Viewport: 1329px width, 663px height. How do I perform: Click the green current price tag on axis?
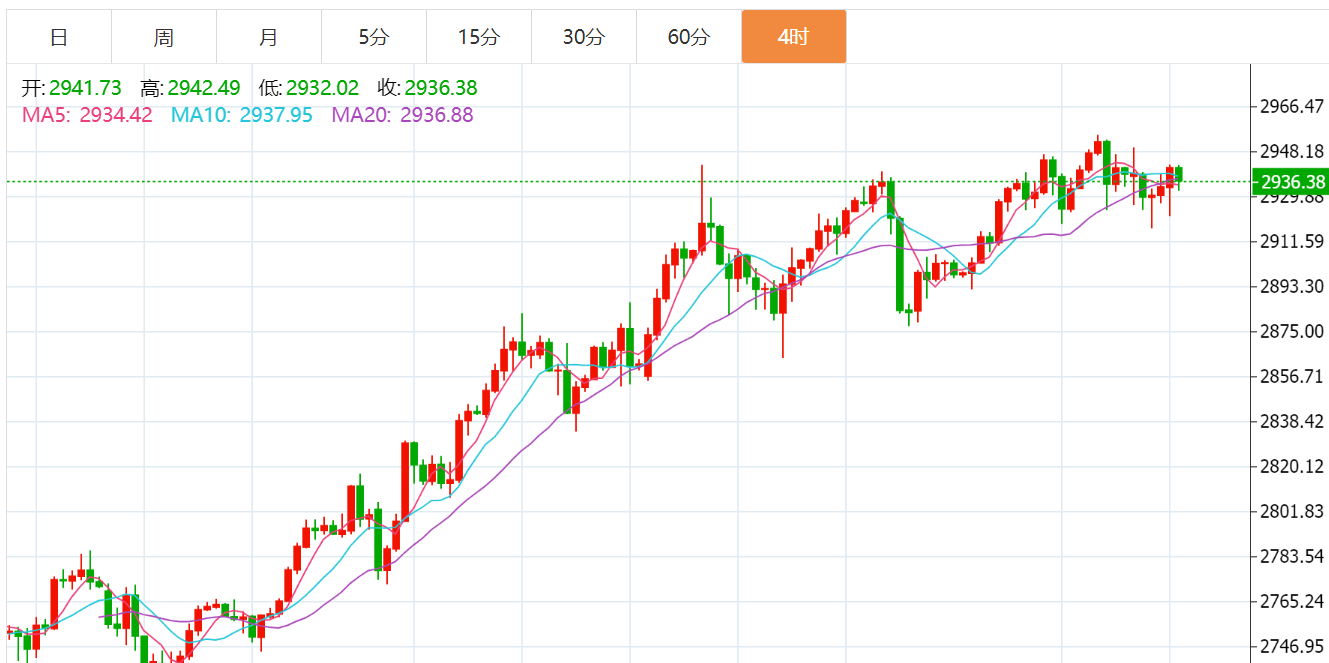[x=1291, y=182]
